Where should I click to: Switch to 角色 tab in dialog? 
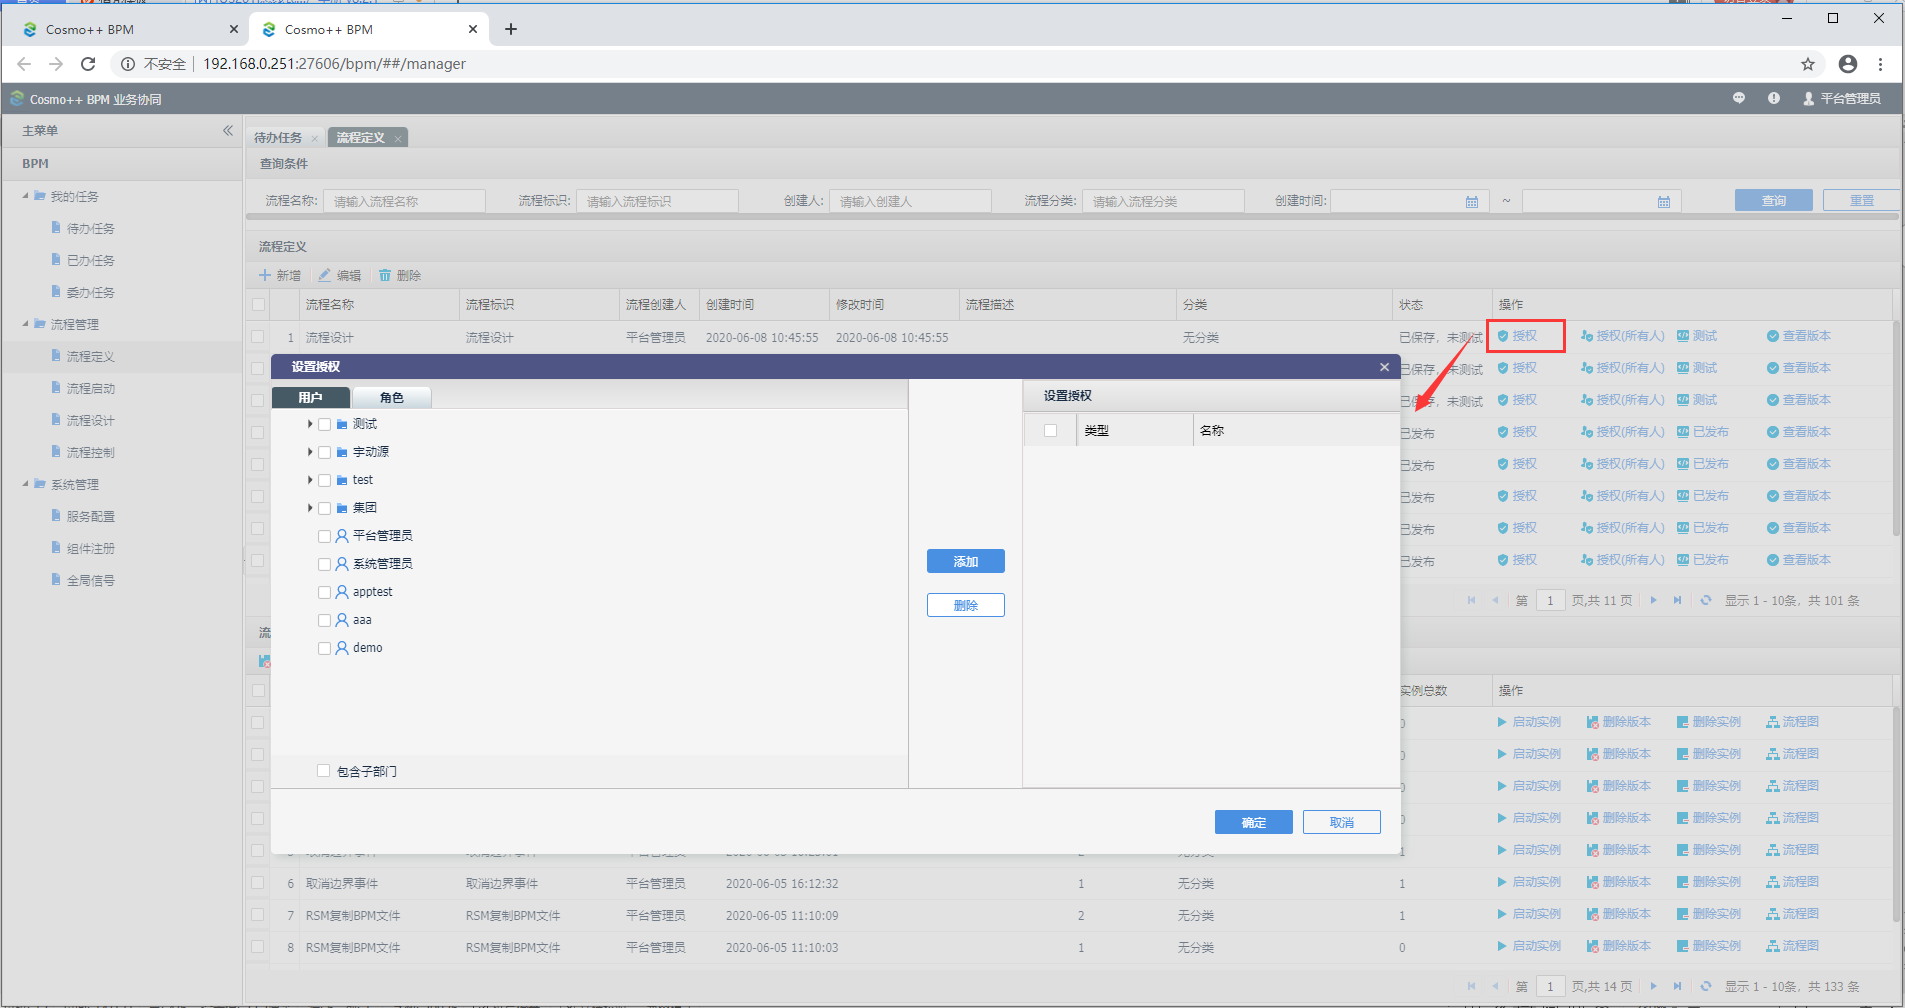(x=392, y=397)
